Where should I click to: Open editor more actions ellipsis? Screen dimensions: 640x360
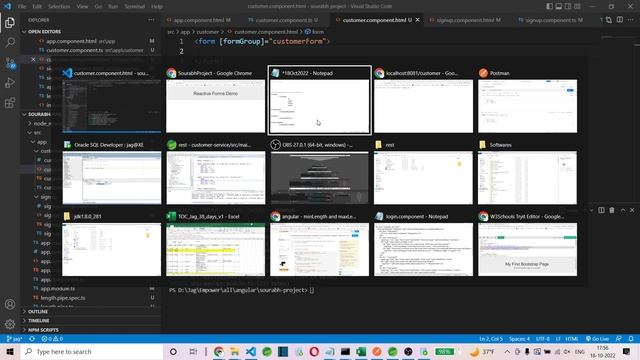pyautogui.click(x=631, y=20)
